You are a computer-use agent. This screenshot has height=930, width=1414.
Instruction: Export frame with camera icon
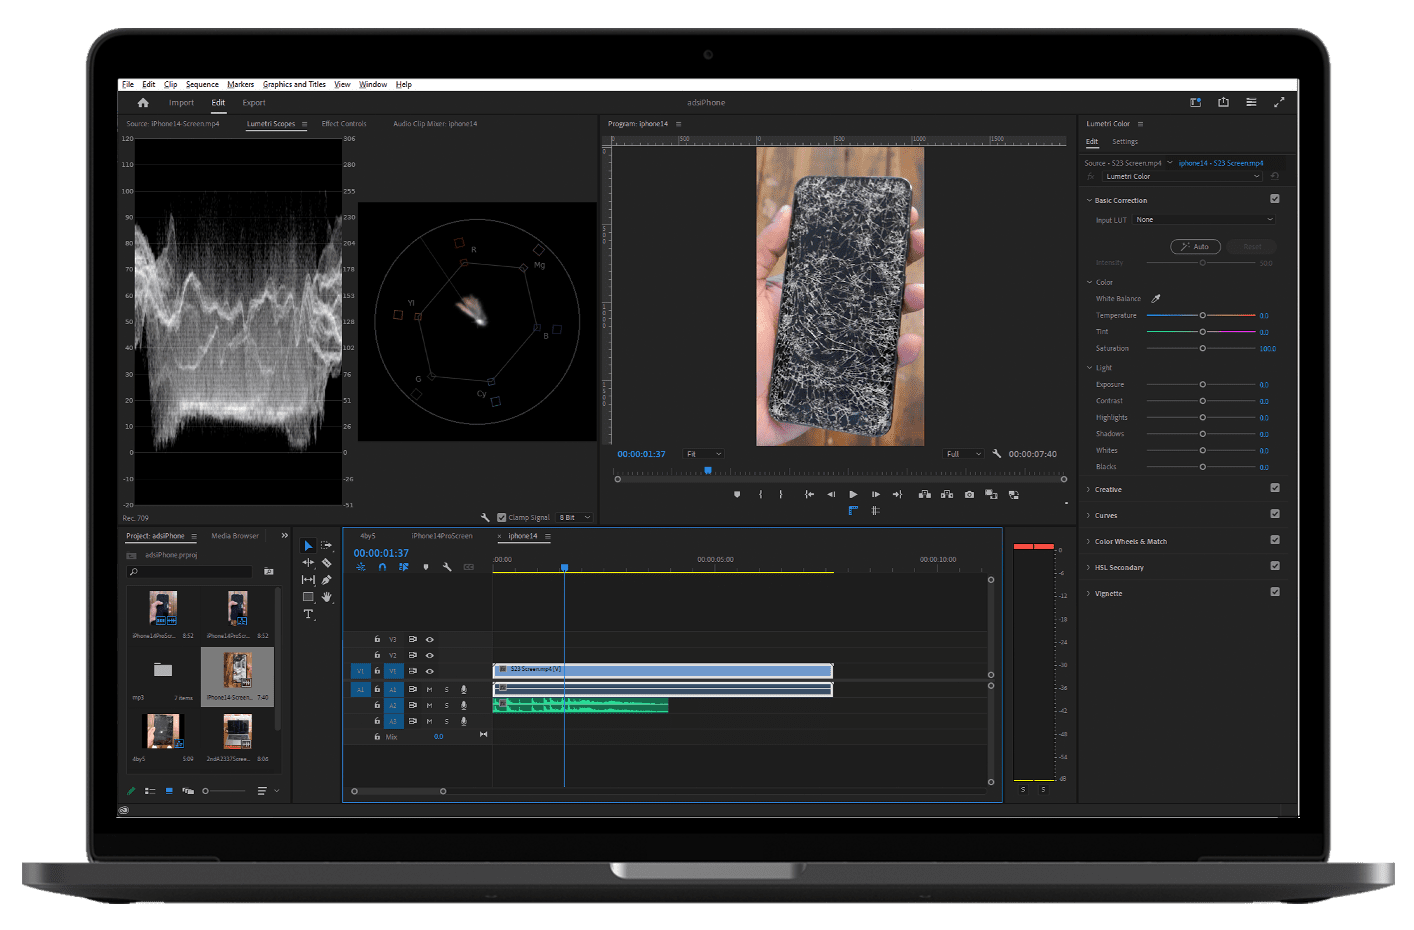click(x=969, y=494)
